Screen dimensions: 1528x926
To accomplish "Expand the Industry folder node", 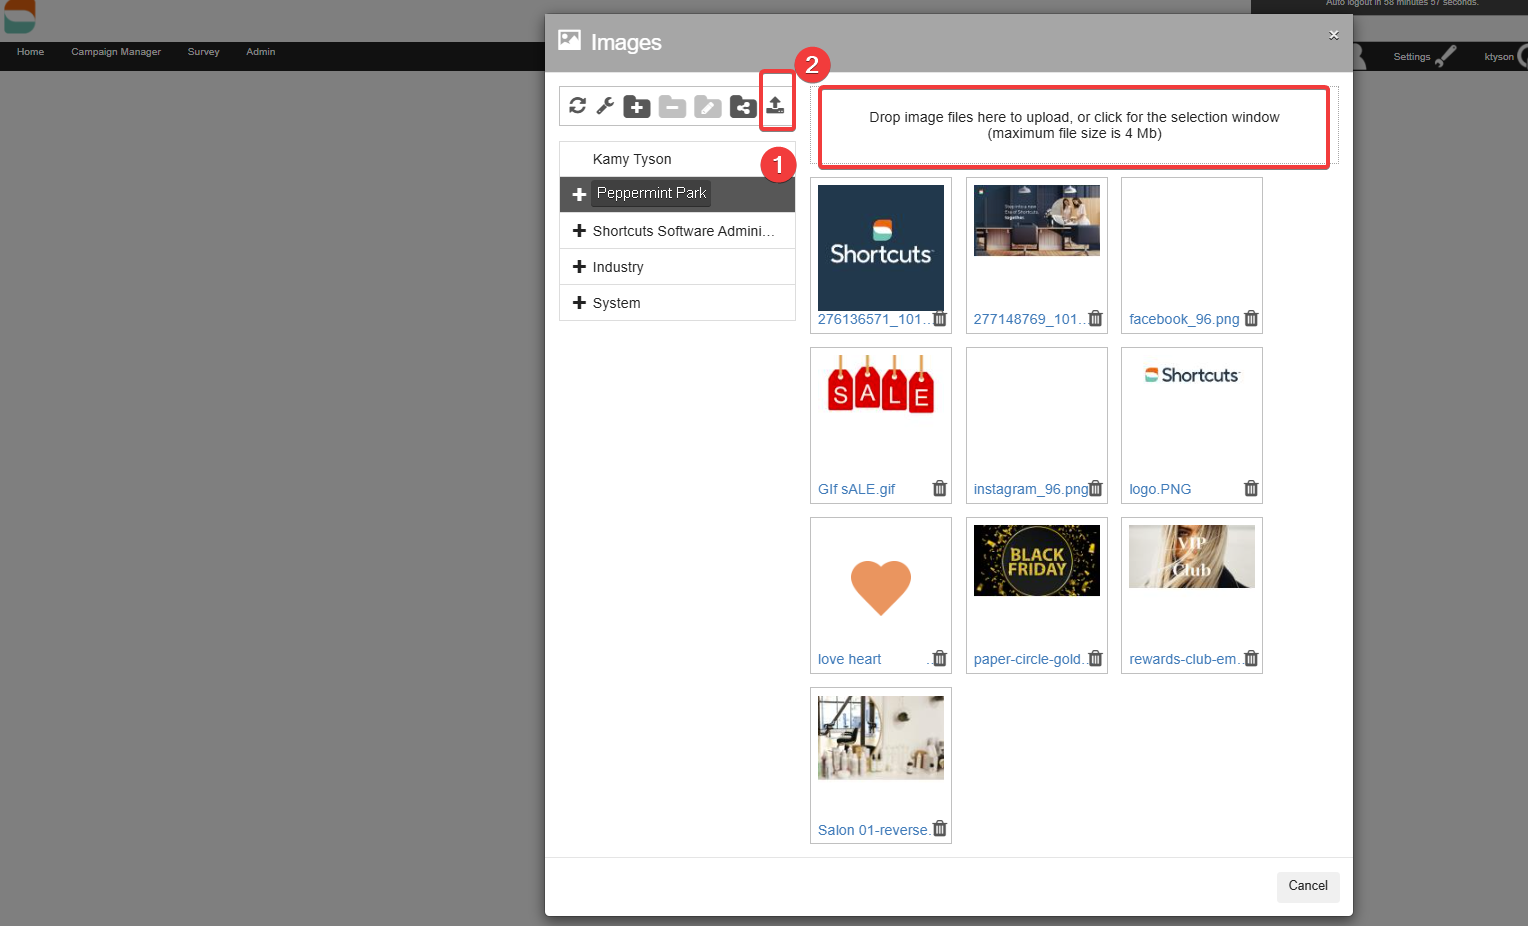I will pos(579,267).
